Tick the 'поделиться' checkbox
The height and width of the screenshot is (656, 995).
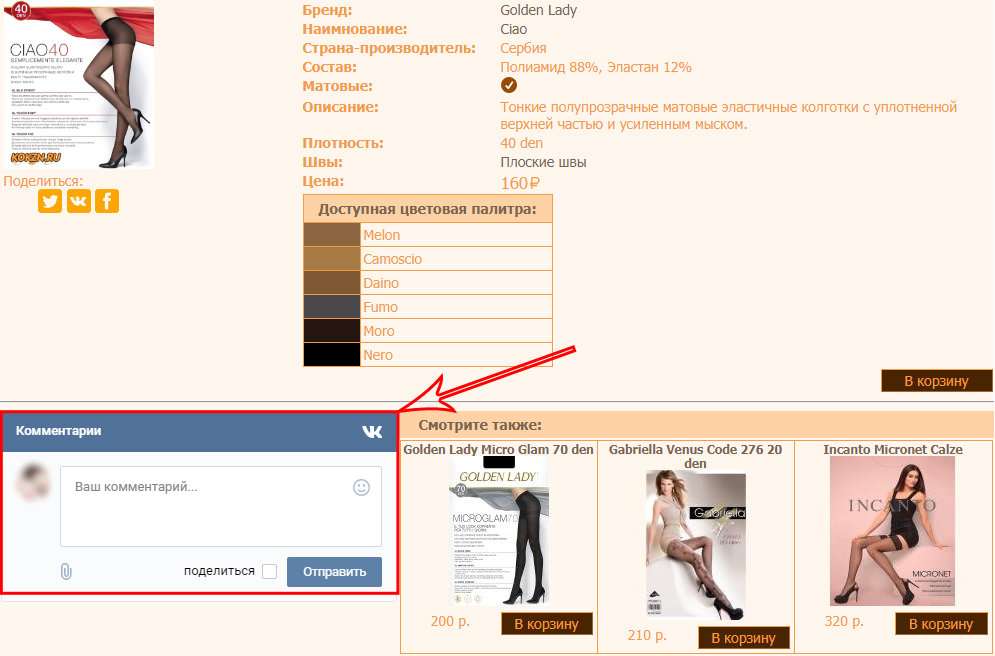click(270, 572)
